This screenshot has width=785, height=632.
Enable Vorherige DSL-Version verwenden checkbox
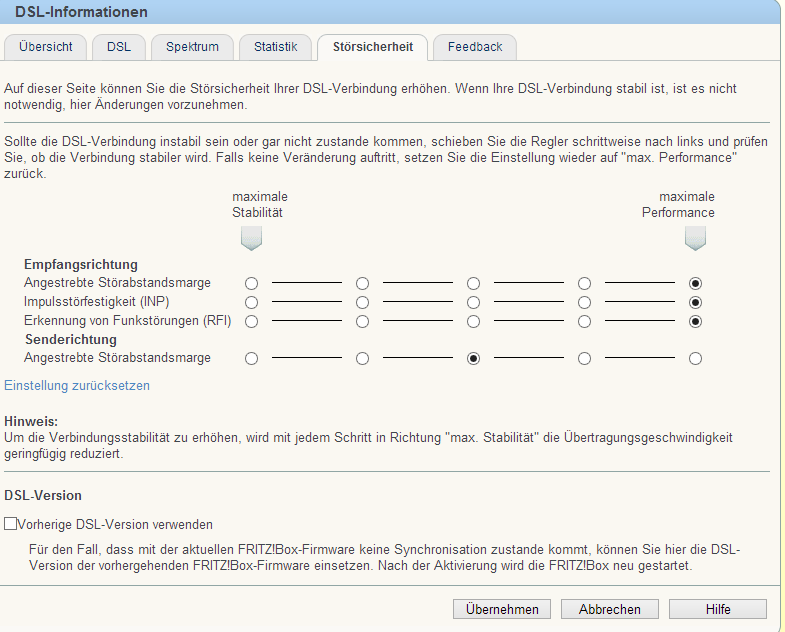click(10, 524)
